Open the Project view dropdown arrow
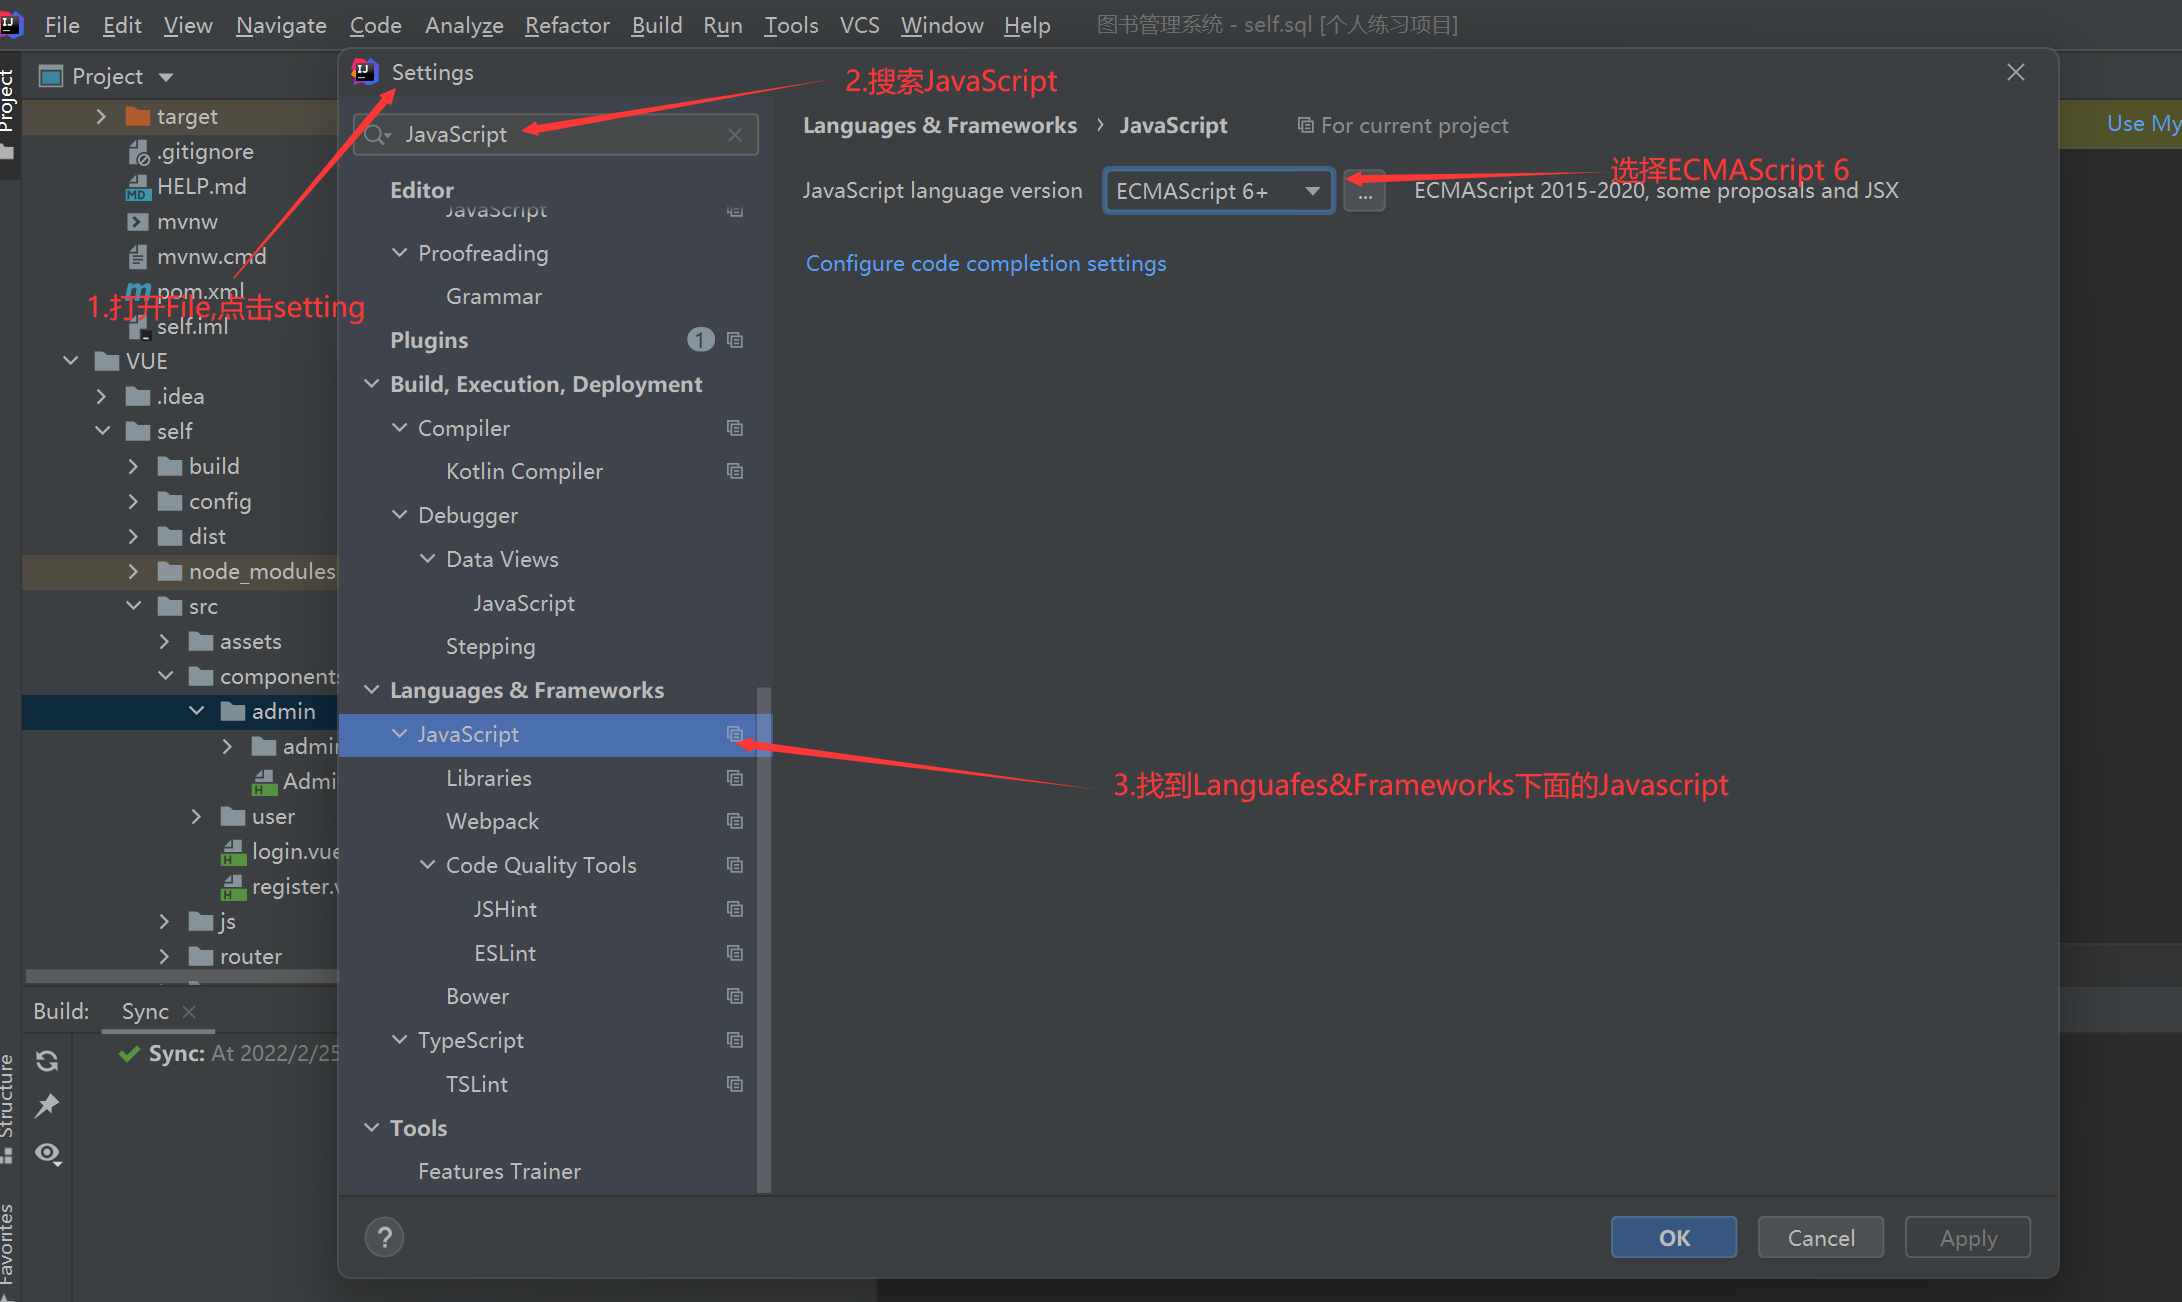This screenshot has height=1302, width=2182. [x=166, y=77]
